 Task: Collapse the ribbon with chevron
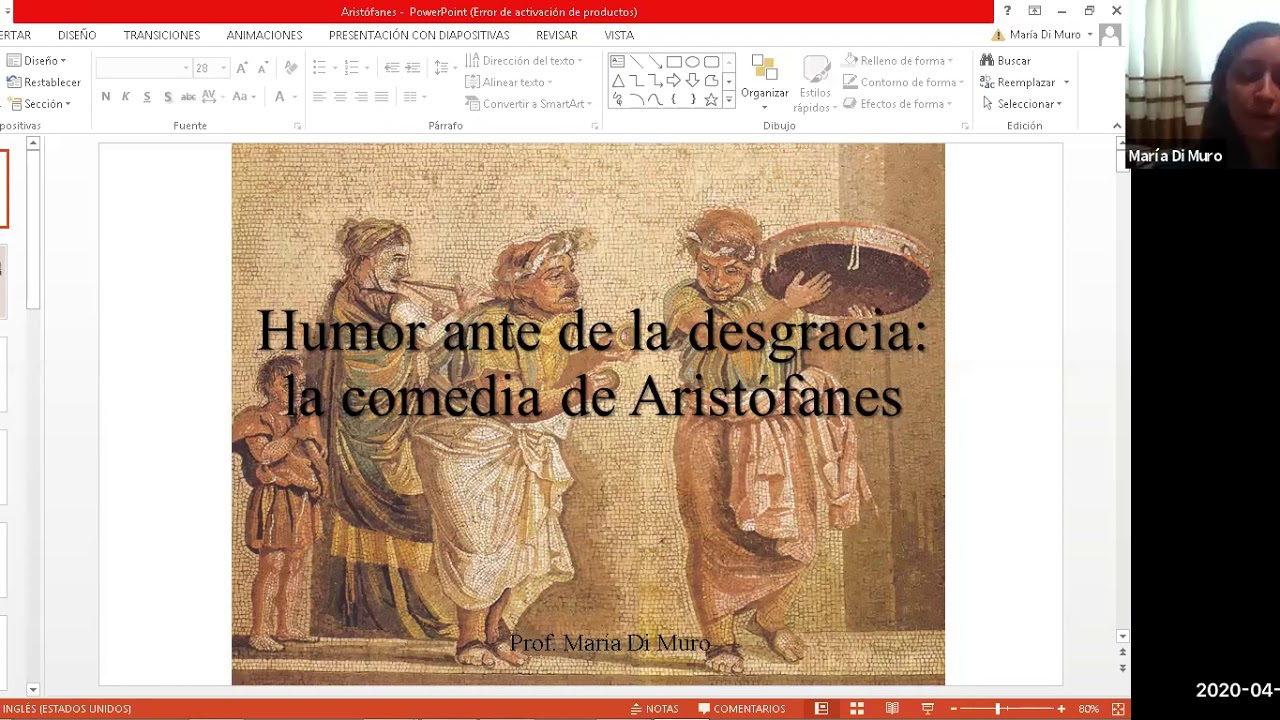tap(1117, 125)
